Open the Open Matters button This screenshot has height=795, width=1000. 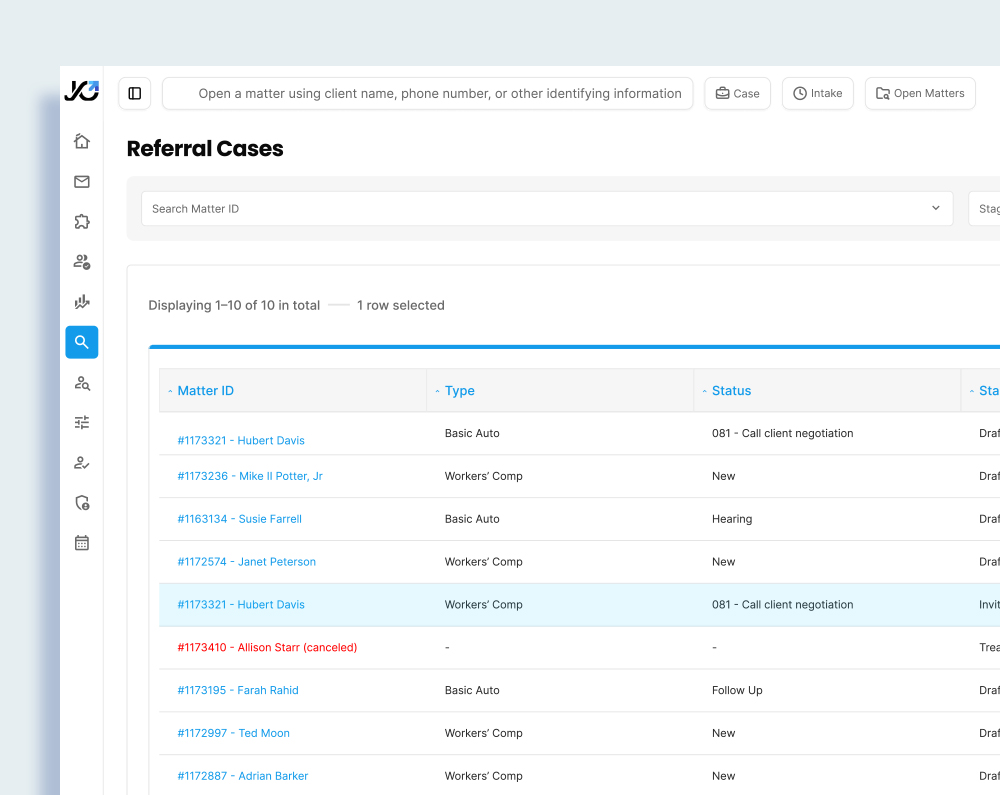pyautogui.click(x=919, y=94)
